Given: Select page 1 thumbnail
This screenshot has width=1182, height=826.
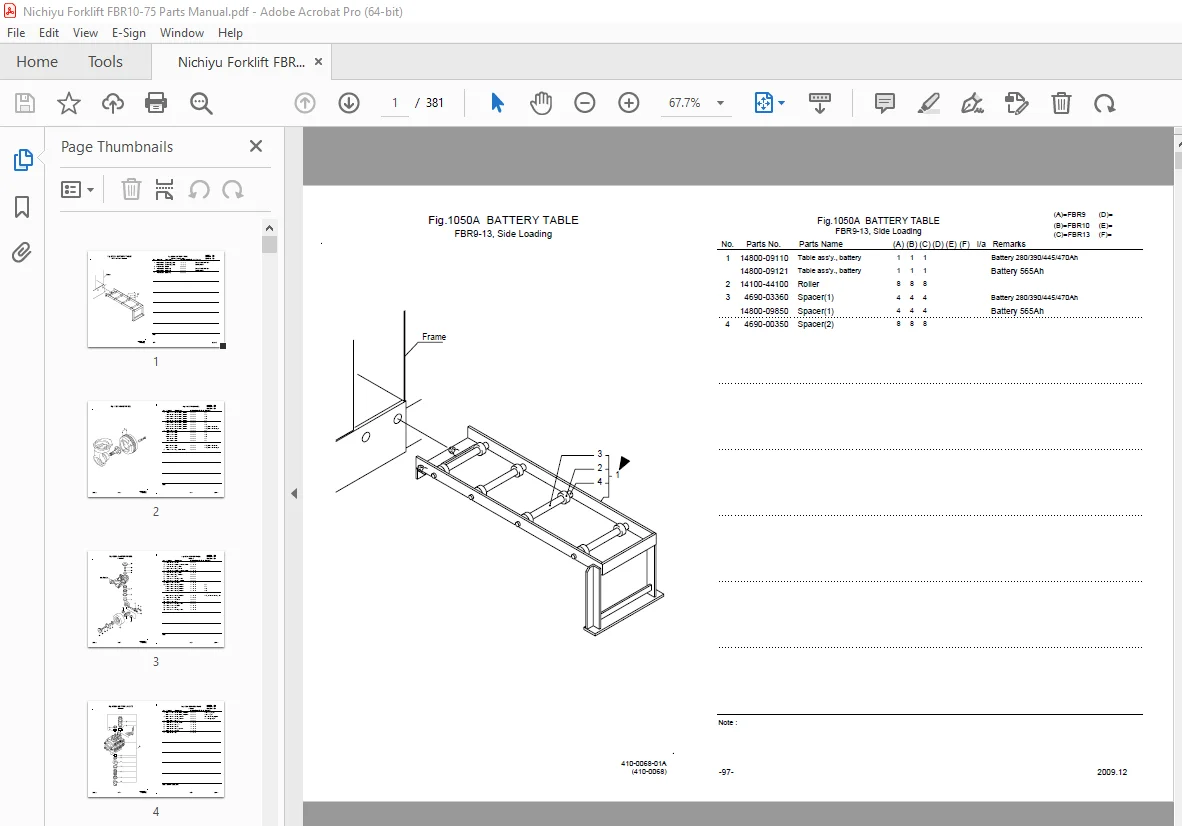Looking at the screenshot, I should (x=156, y=299).
